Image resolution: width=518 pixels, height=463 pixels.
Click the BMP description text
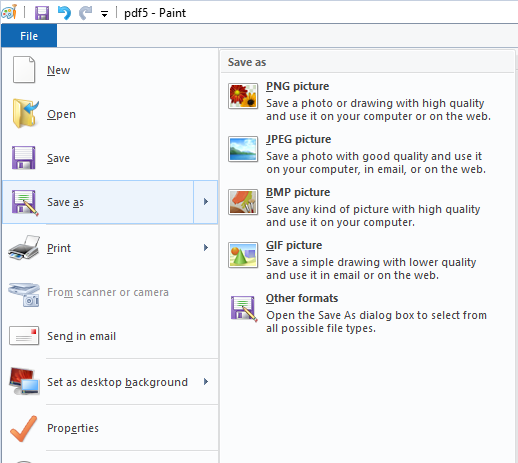click(373, 216)
